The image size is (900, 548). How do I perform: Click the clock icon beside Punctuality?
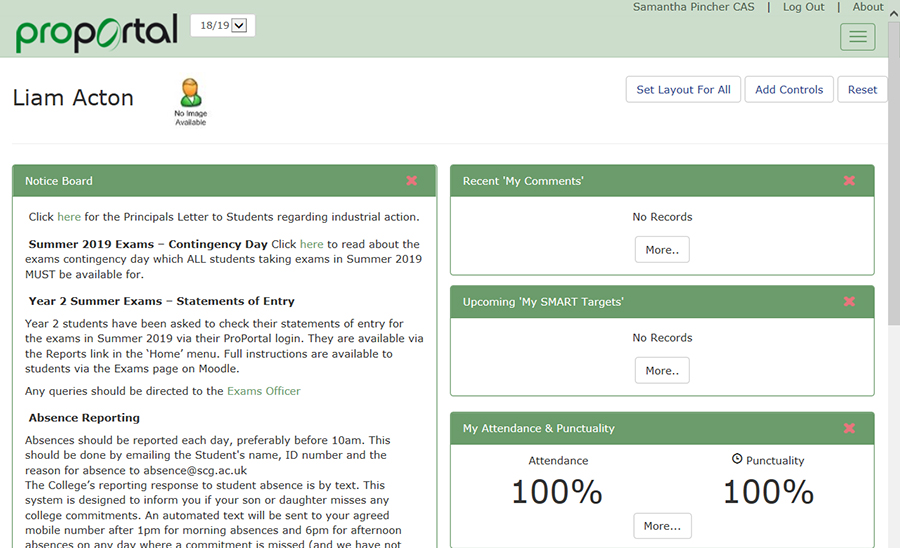coord(737,459)
